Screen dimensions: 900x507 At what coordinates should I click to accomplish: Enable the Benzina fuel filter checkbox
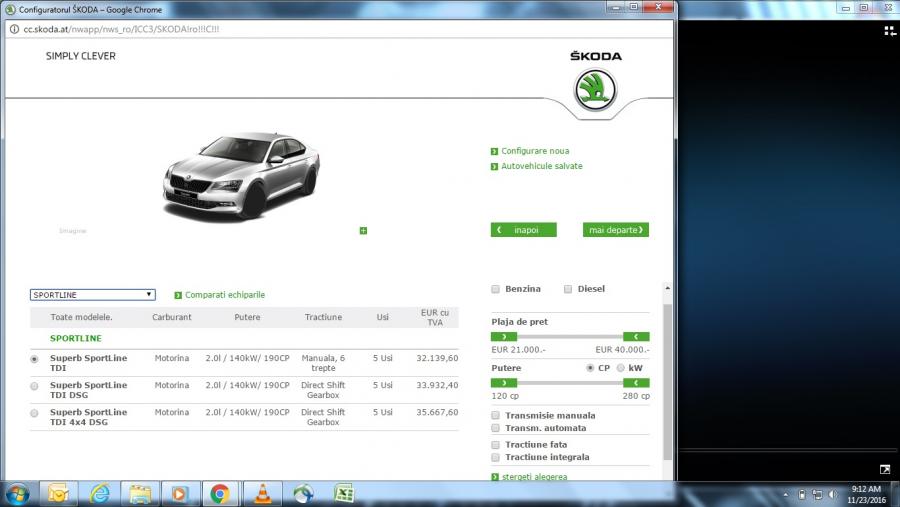pos(496,289)
